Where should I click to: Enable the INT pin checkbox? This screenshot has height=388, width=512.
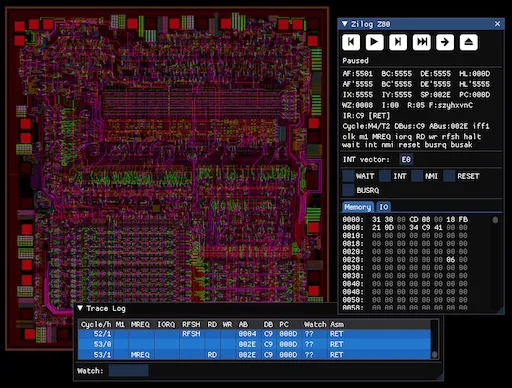tap(385, 176)
